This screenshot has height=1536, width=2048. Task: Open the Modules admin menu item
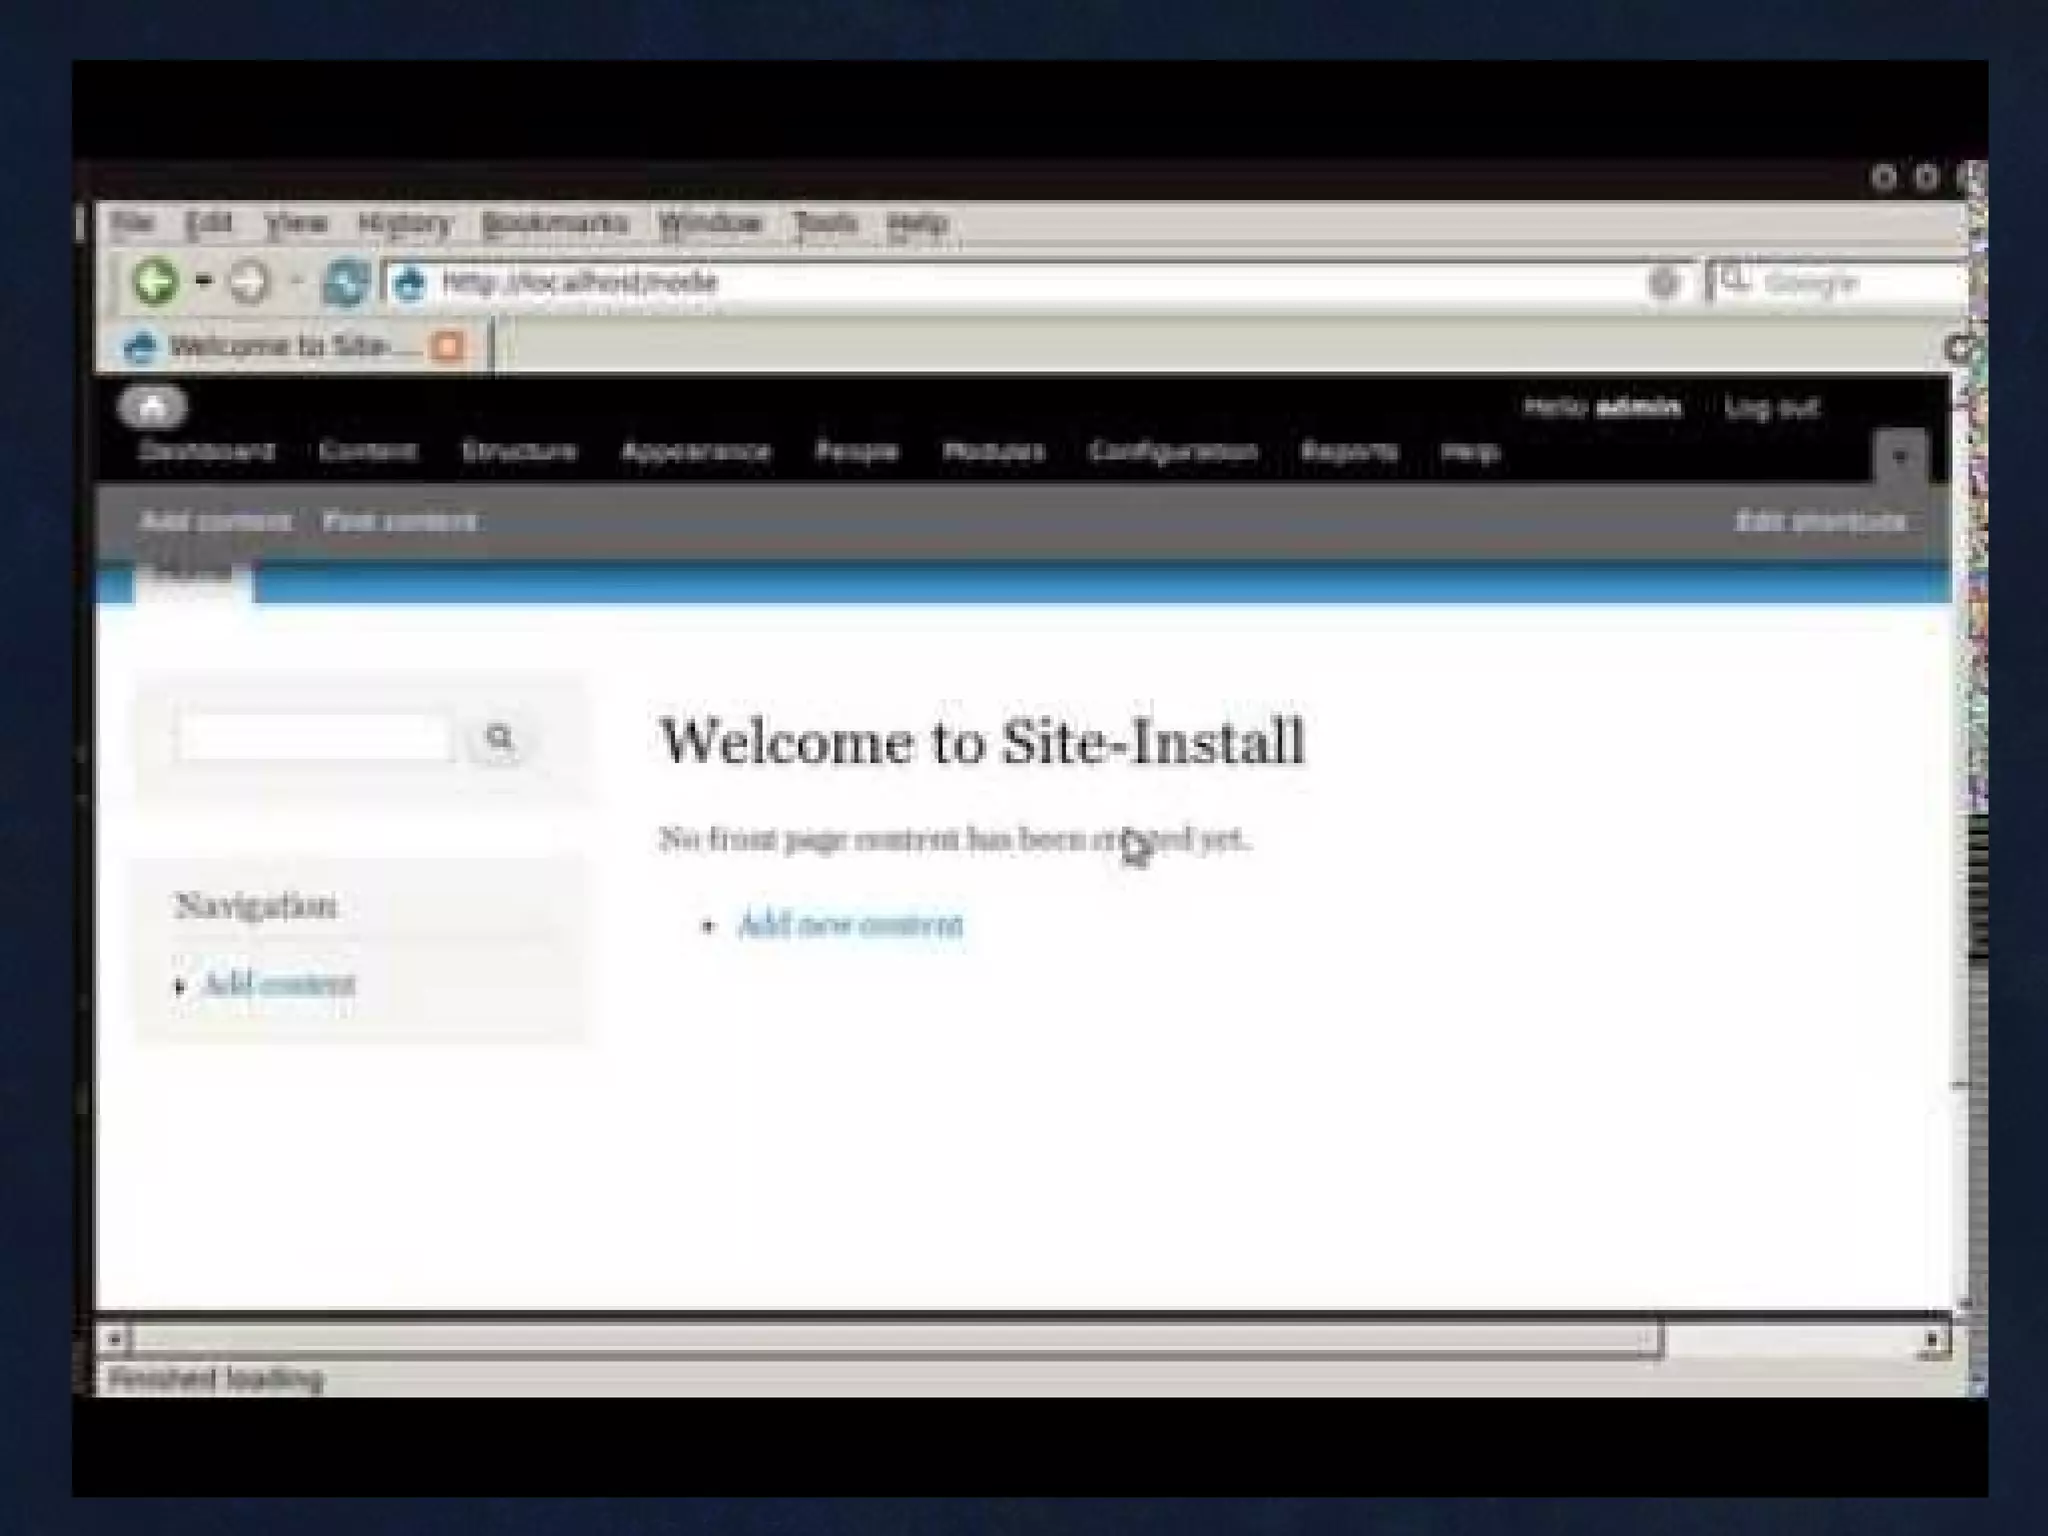coord(993,452)
